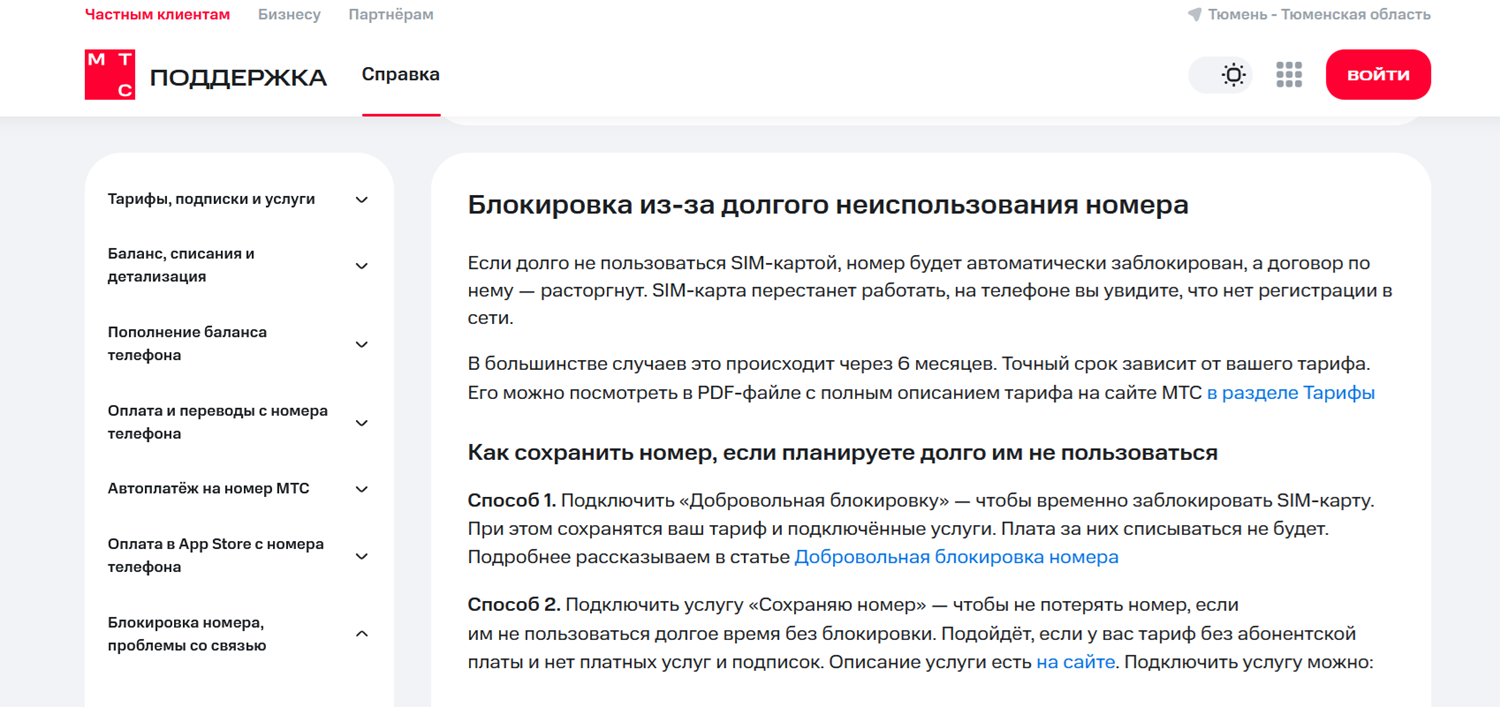Image resolution: width=1500 pixels, height=707 pixels.
Task: Select Частным клиентам in top menu
Action: (x=157, y=15)
